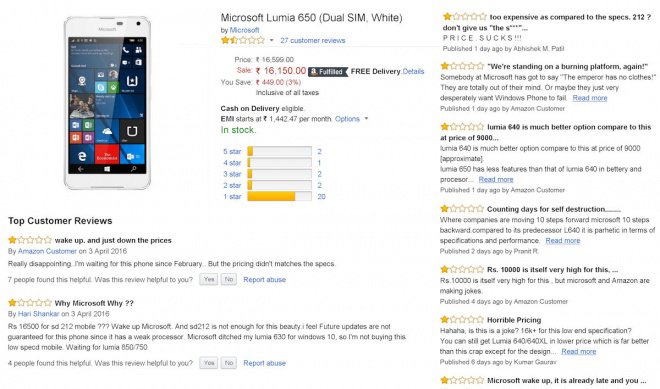The image size is (660, 389).
Task: Click No on the Hari Shankar review
Action: [229, 363]
